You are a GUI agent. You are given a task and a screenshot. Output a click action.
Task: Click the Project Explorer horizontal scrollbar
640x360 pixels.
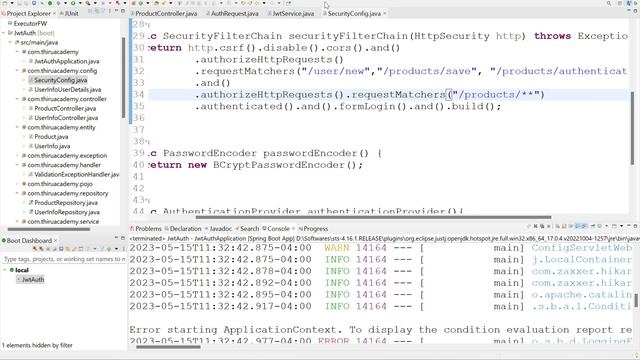tap(49, 229)
